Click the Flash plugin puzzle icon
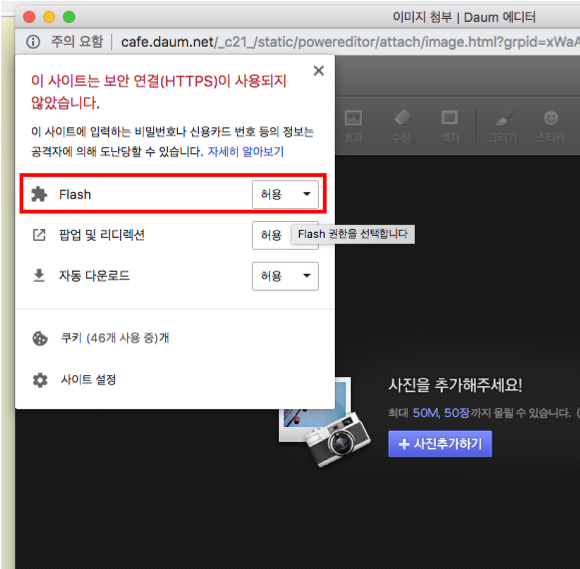This screenshot has width=580, height=569. pos(39,194)
